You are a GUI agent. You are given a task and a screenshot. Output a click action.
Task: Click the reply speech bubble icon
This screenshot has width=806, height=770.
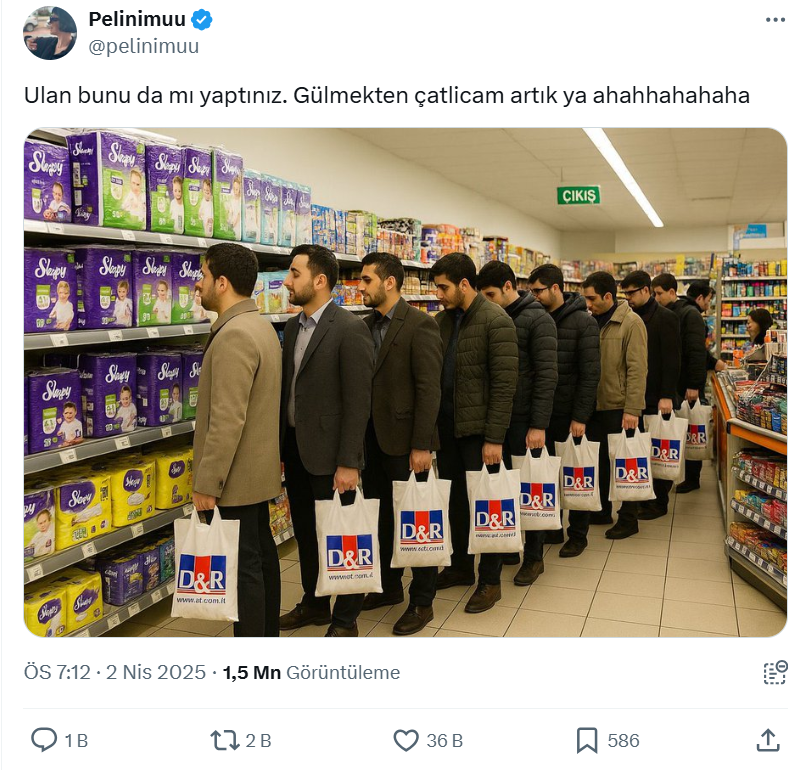[44, 740]
